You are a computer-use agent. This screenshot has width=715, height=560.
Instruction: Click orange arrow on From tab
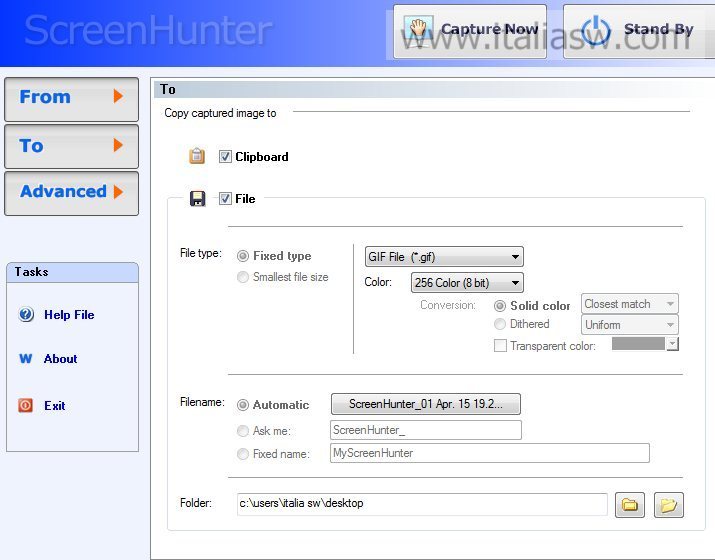click(x=118, y=96)
